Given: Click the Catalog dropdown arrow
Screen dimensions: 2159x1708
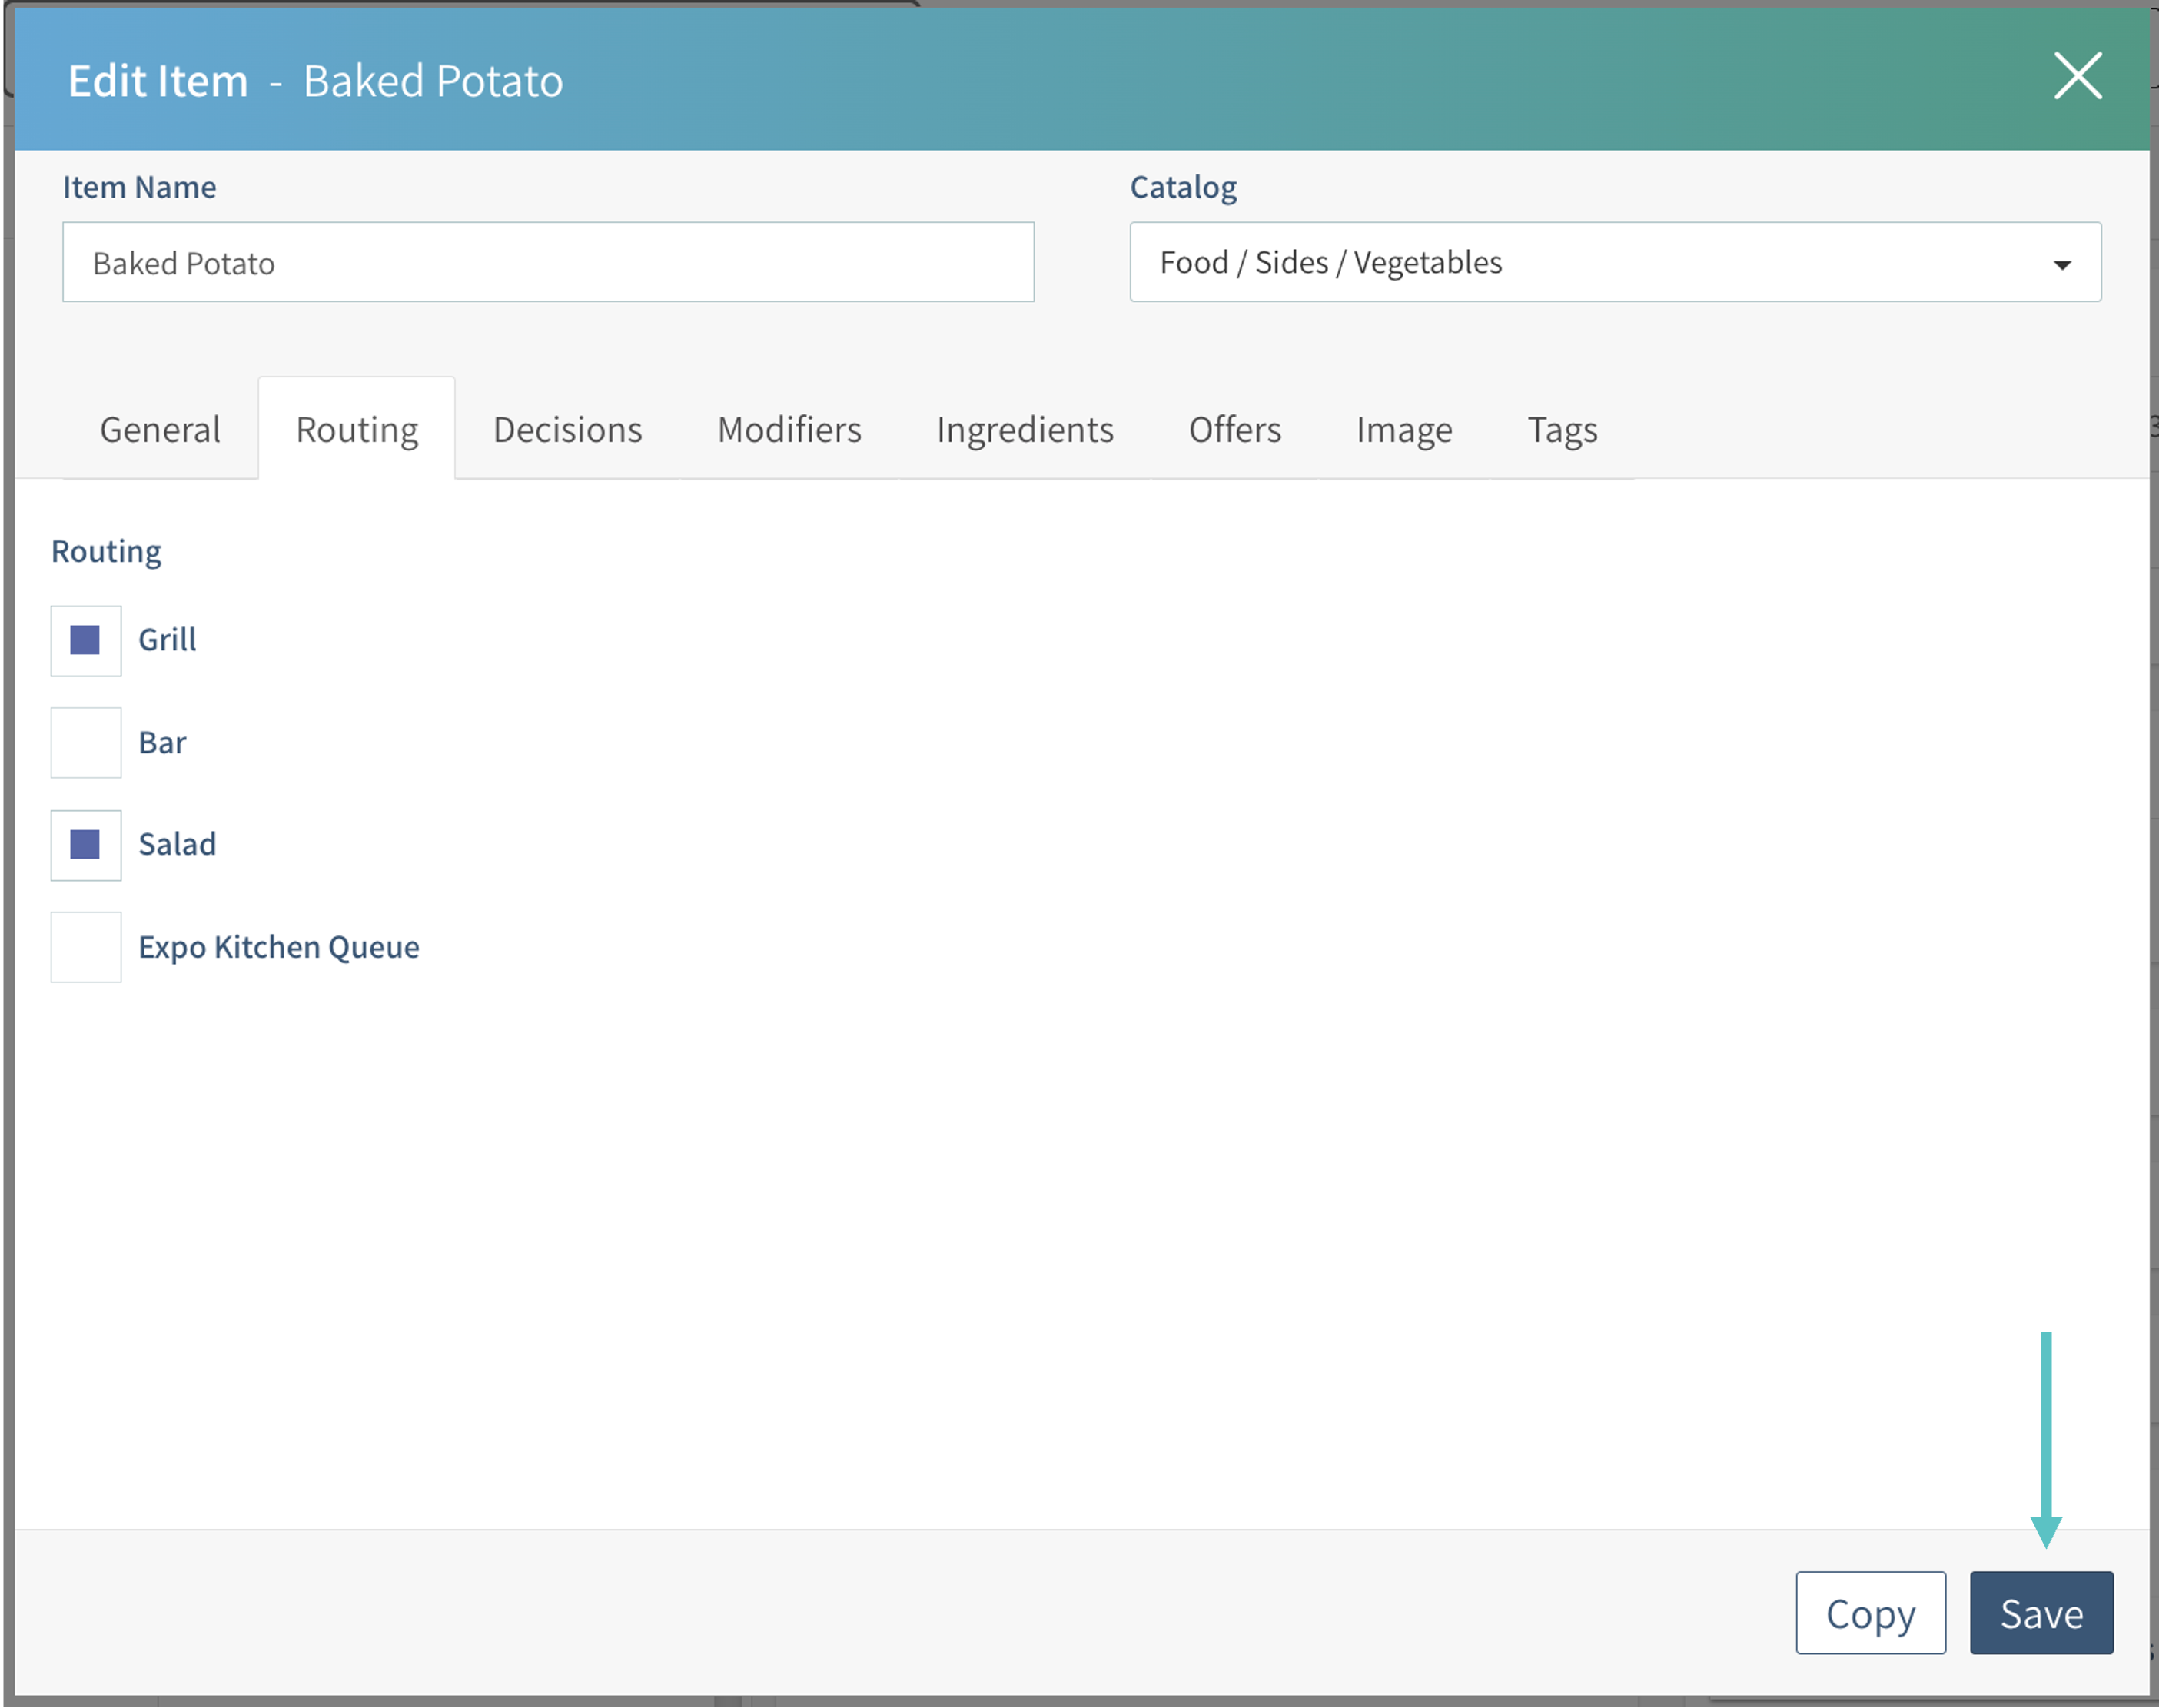Looking at the screenshot, I should coord(2061,264).
